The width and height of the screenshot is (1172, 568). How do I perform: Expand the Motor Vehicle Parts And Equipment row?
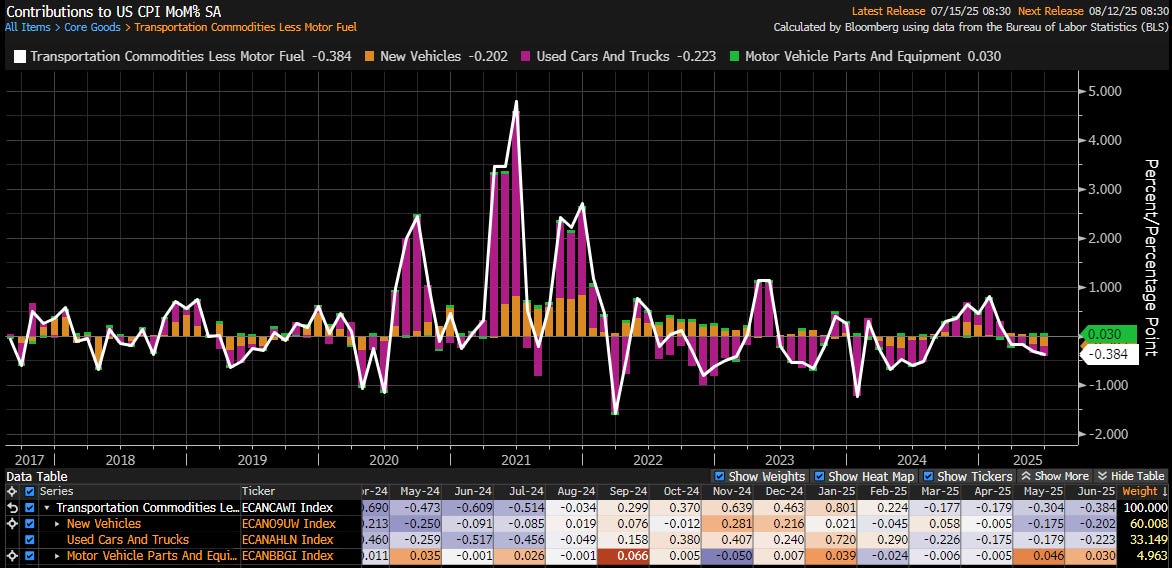pos(58,555)
